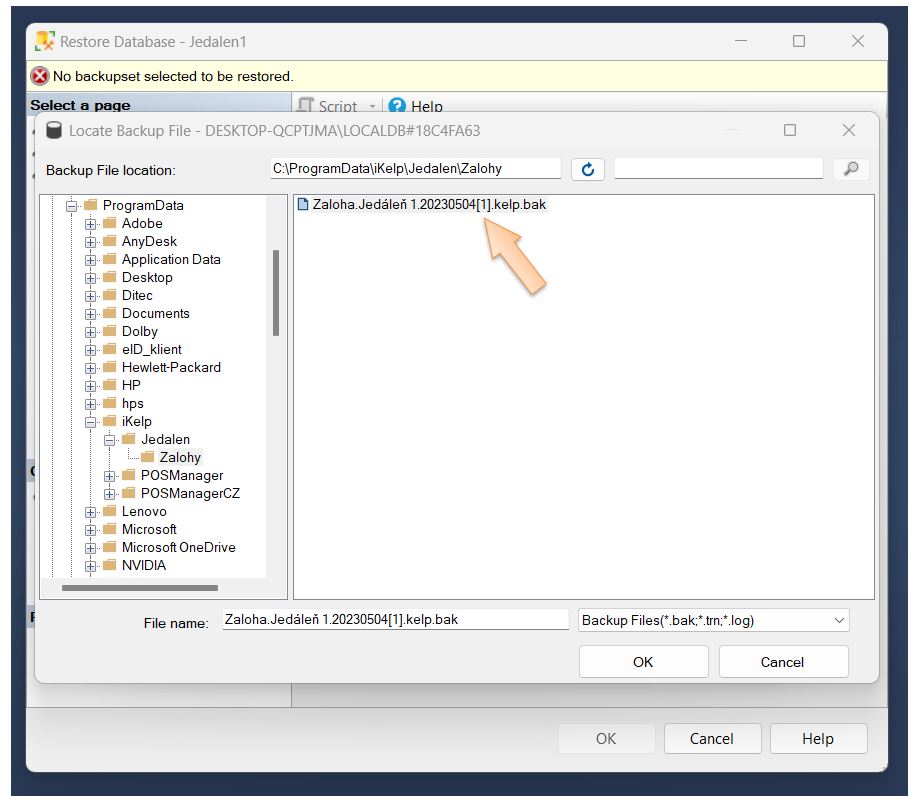Click the folder tree vertical scrollbar
The width and height of the screenshot is (919, 807).
click(275, 292)
